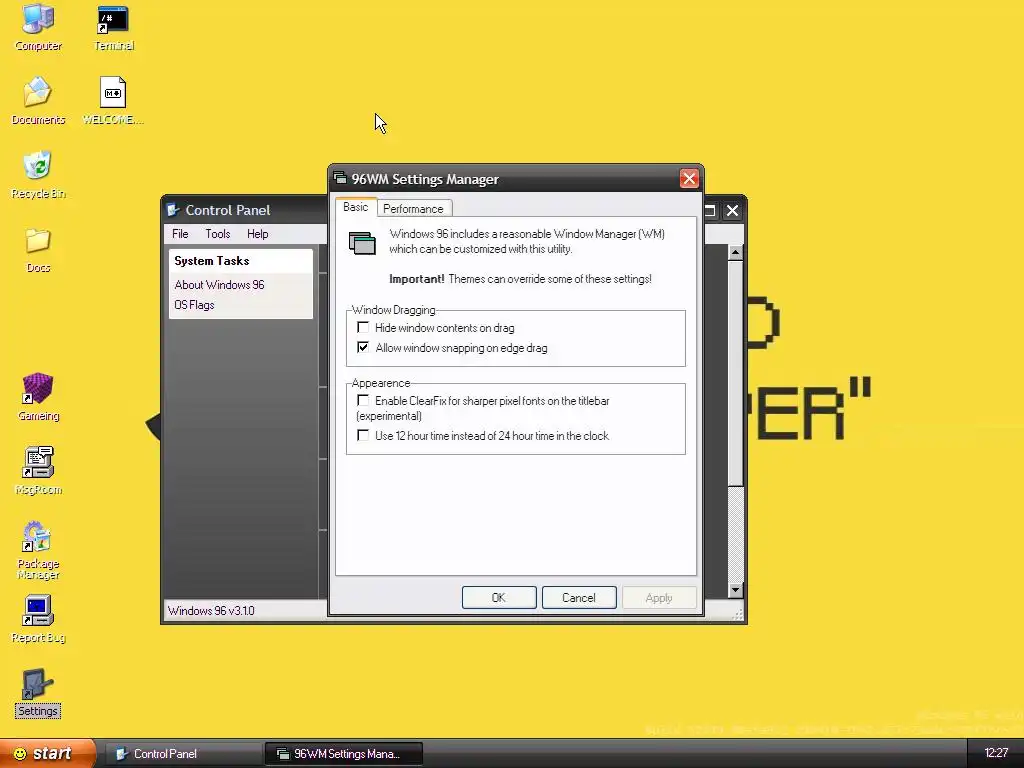The height and width of the screenshot is (768, 1024).
Task: Open the Tools menu in Control Panel
Action: (217, 234)
